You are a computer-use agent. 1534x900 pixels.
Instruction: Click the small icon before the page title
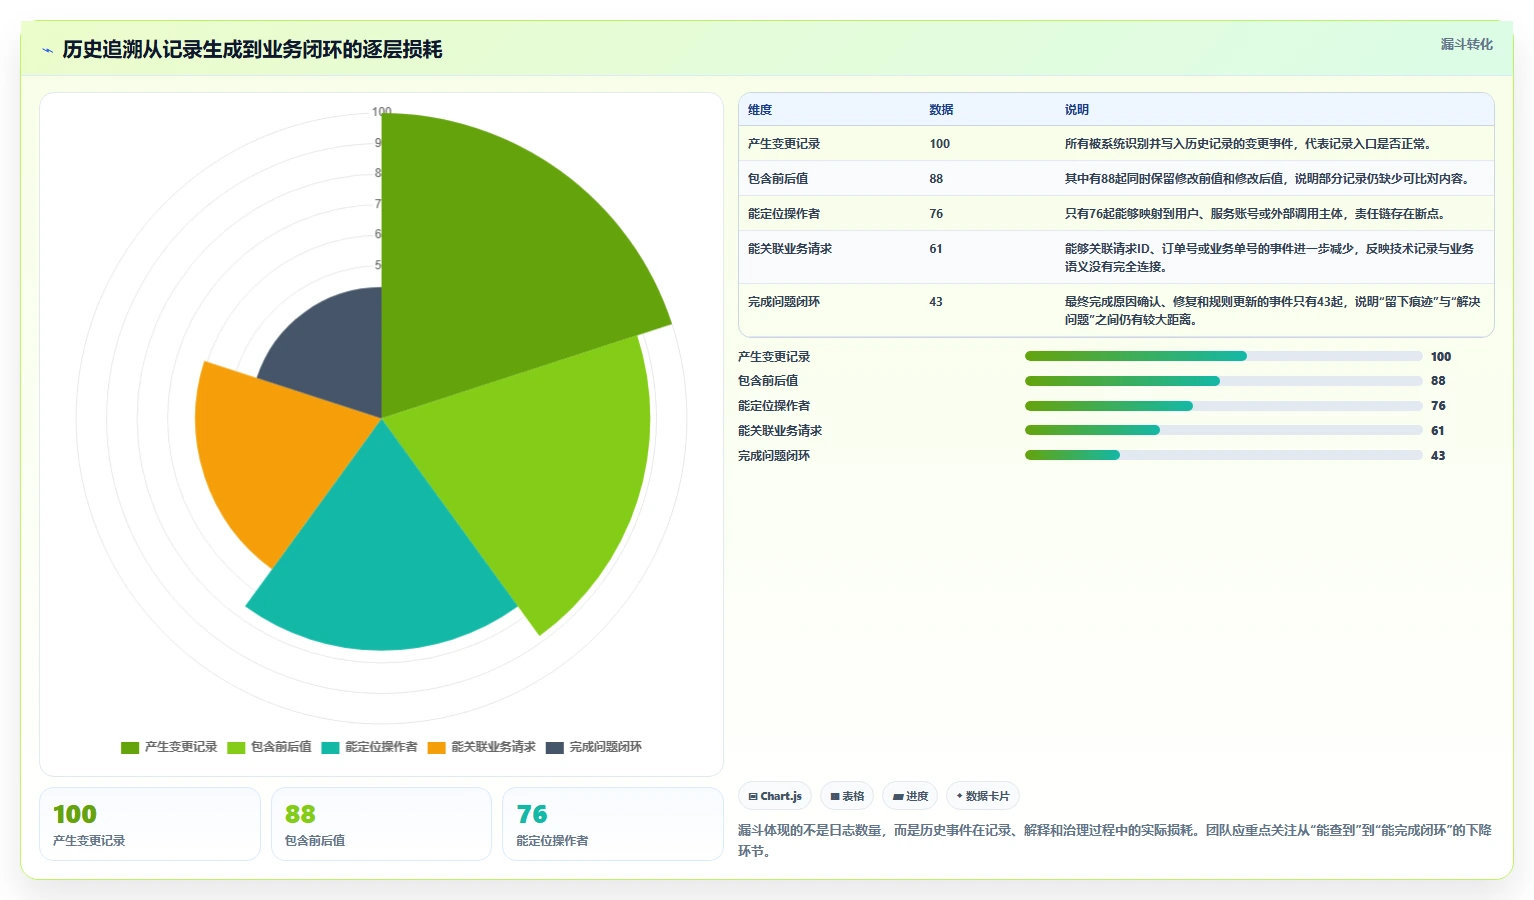(47, 50)
